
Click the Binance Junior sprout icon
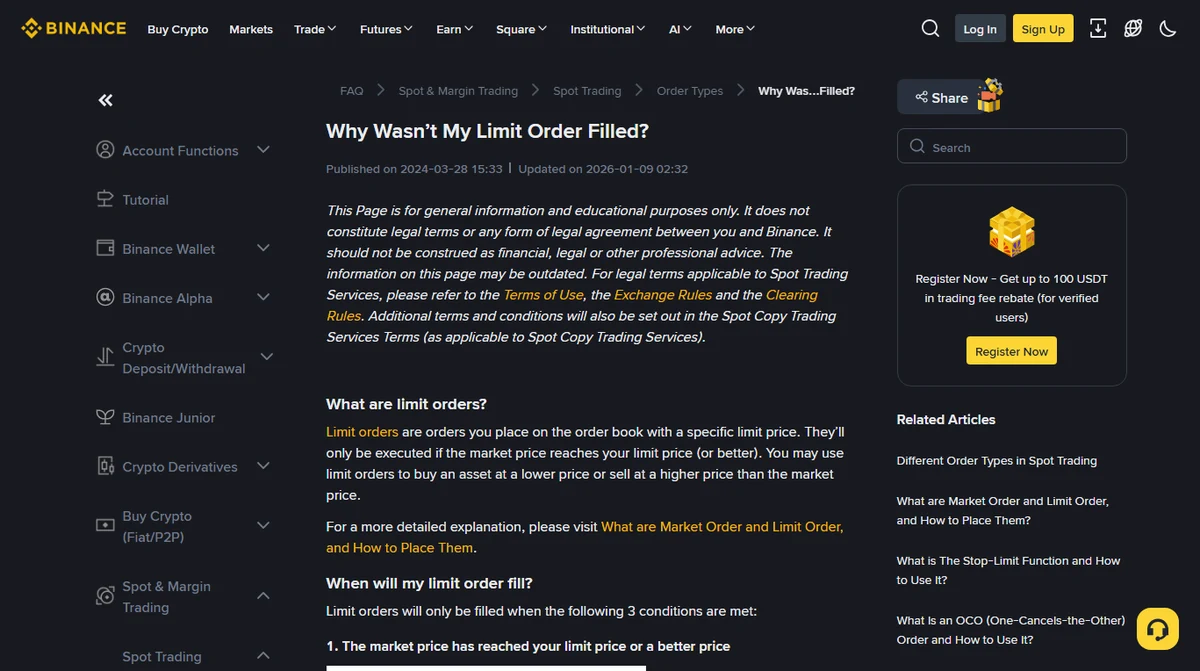[105, 417]
